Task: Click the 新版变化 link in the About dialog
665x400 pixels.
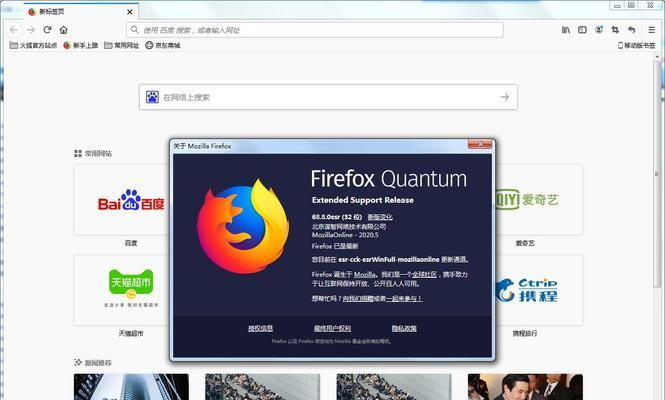Action: 380,217
